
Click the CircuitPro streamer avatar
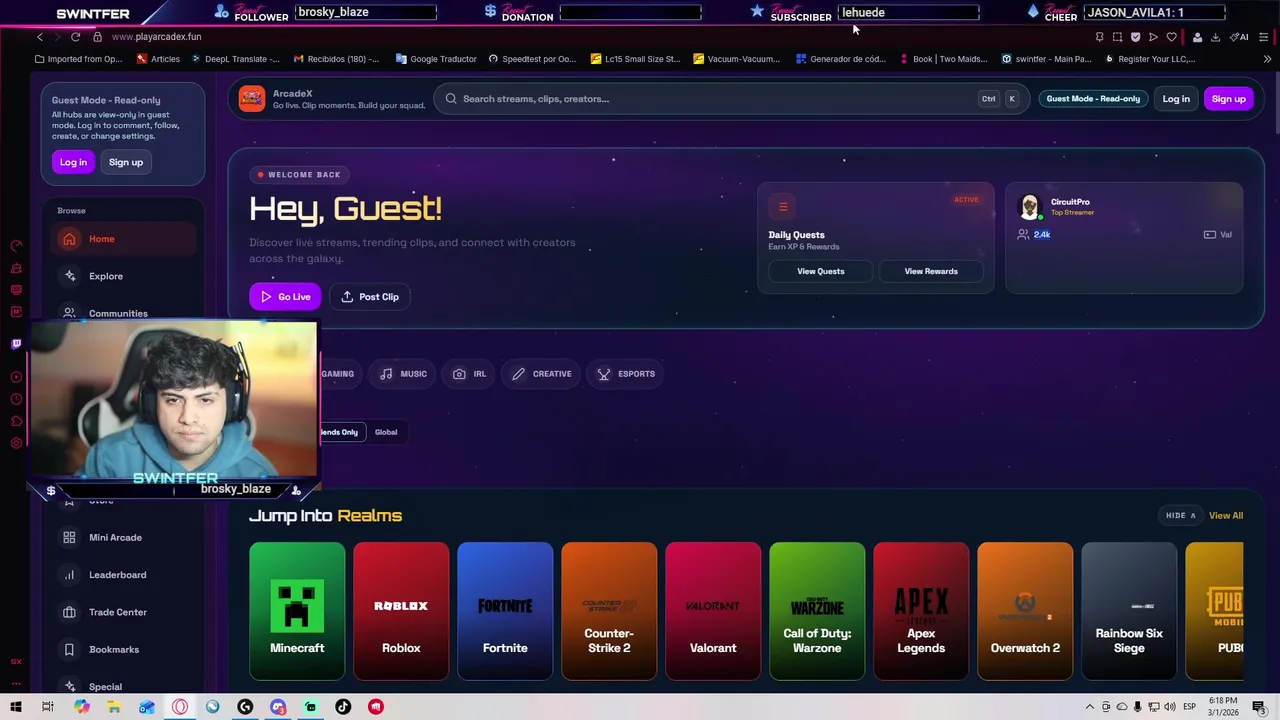[x=1029, y=207]
